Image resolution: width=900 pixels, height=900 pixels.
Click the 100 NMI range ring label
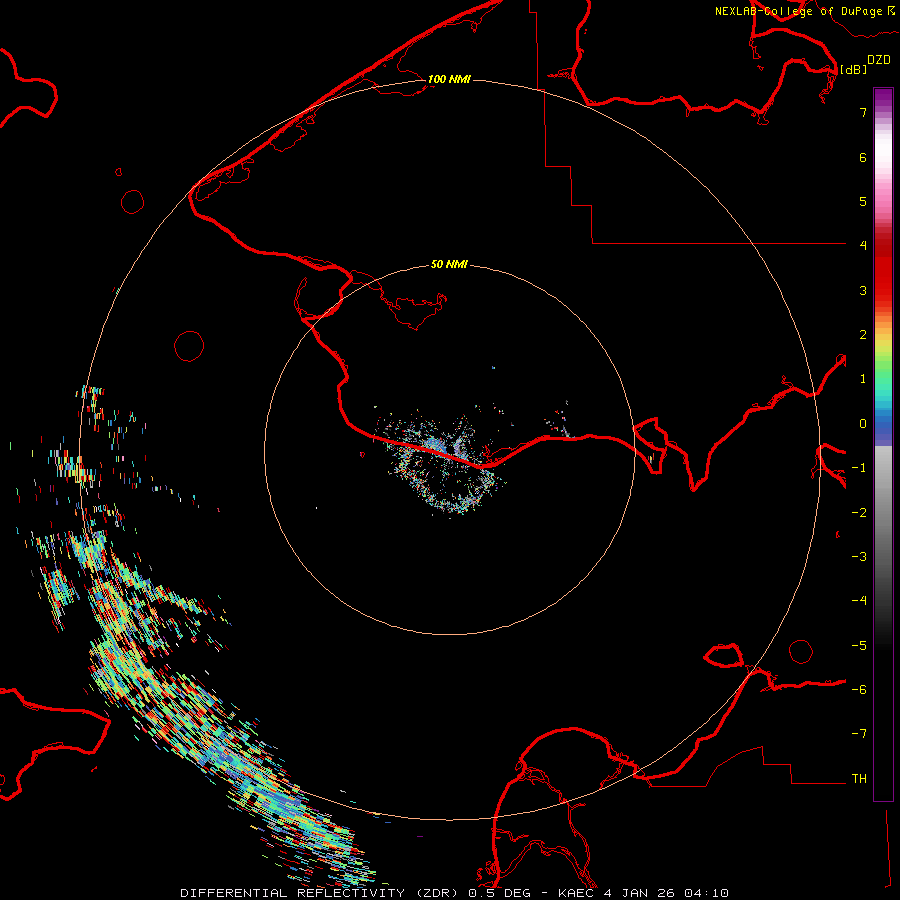449,79
